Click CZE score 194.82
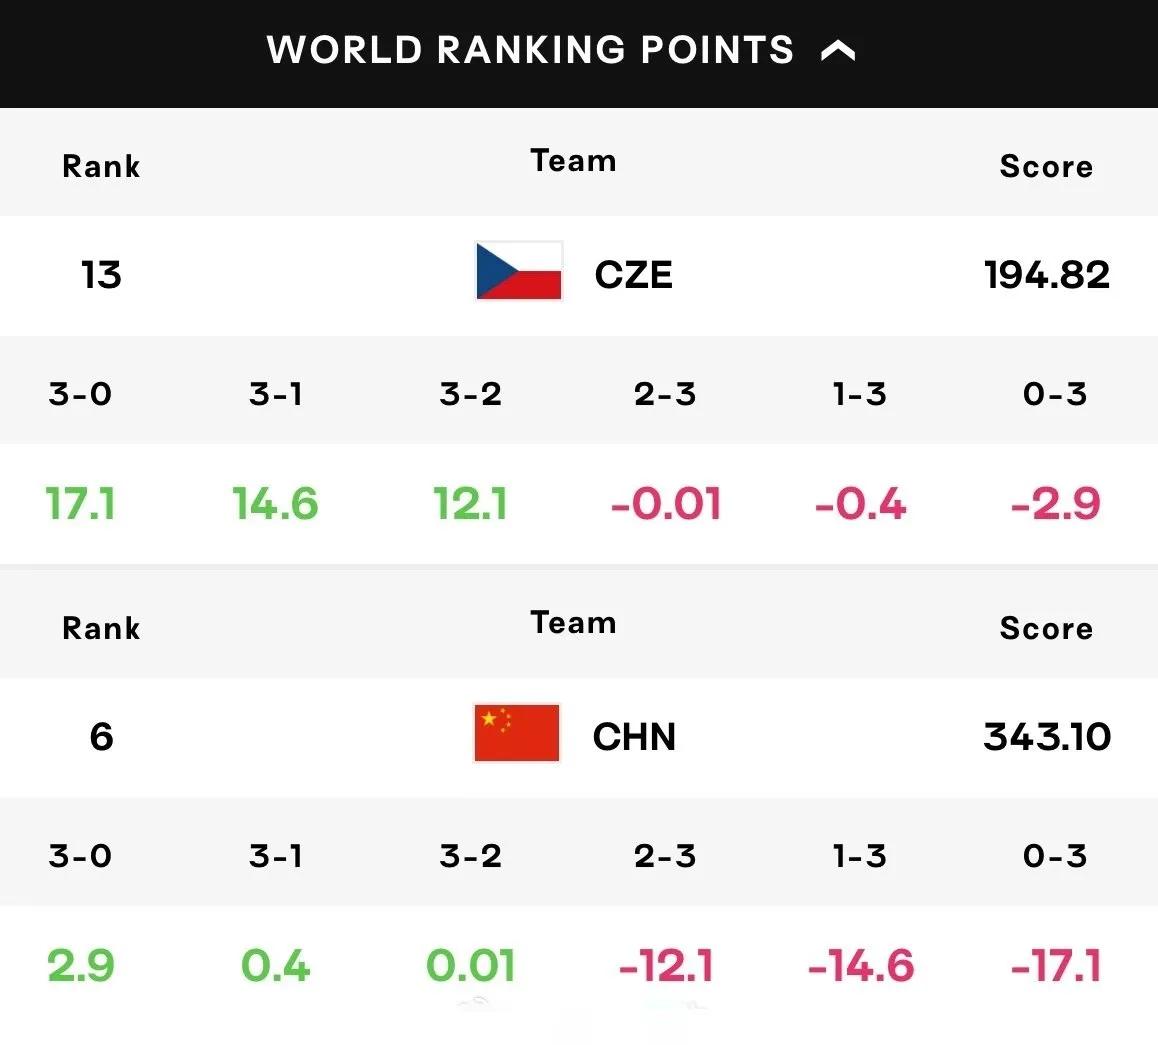The width and height of the screenshot is (1158, 1045). pos(1046,275)
